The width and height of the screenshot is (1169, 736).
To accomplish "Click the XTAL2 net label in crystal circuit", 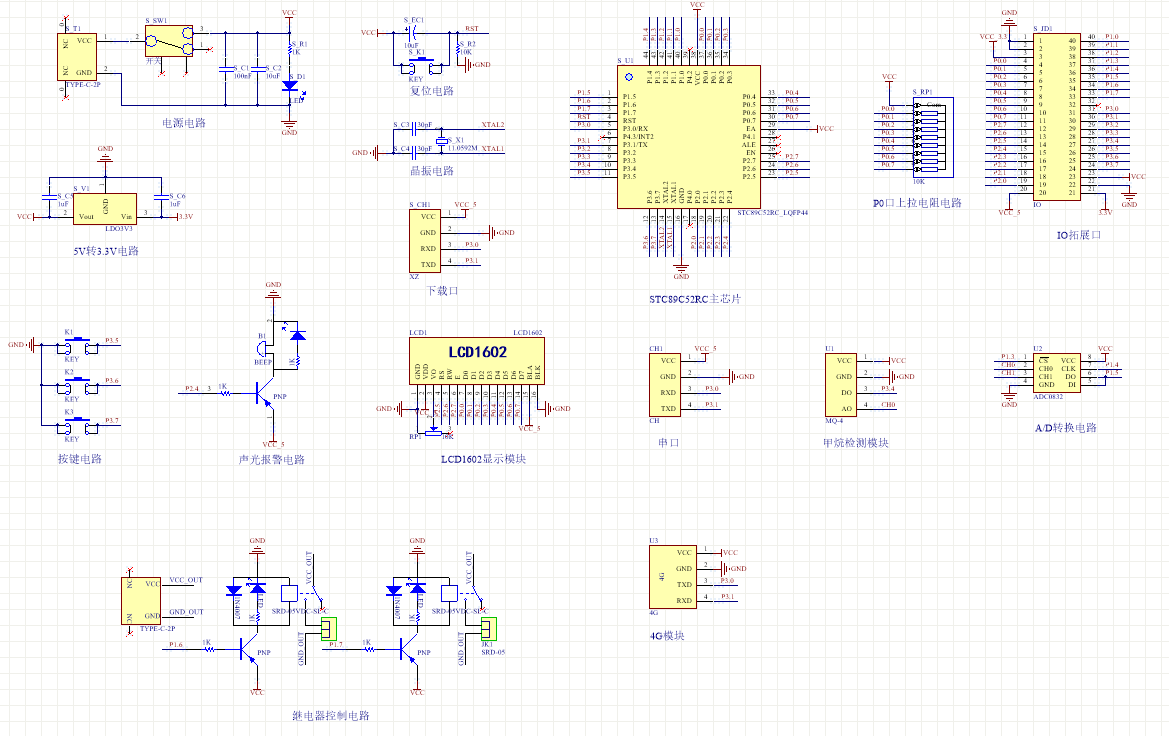I will [x=493, y=125].
